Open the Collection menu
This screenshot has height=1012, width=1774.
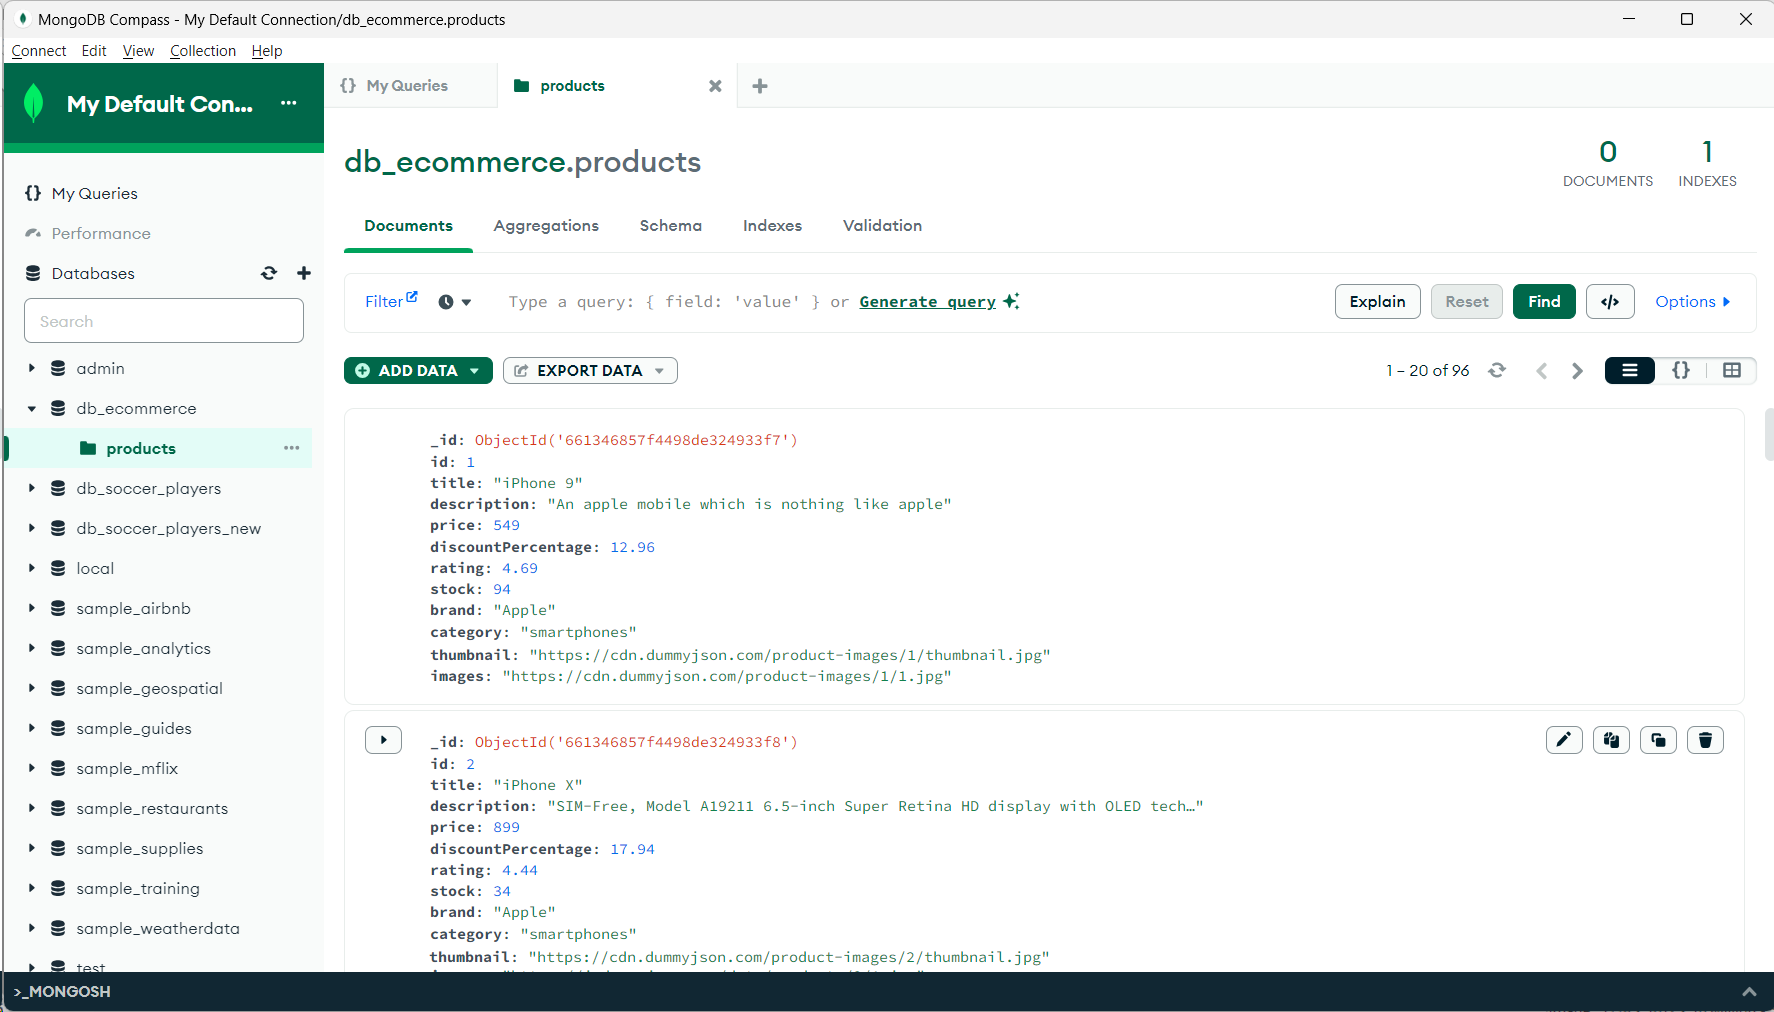click(203, 51)
